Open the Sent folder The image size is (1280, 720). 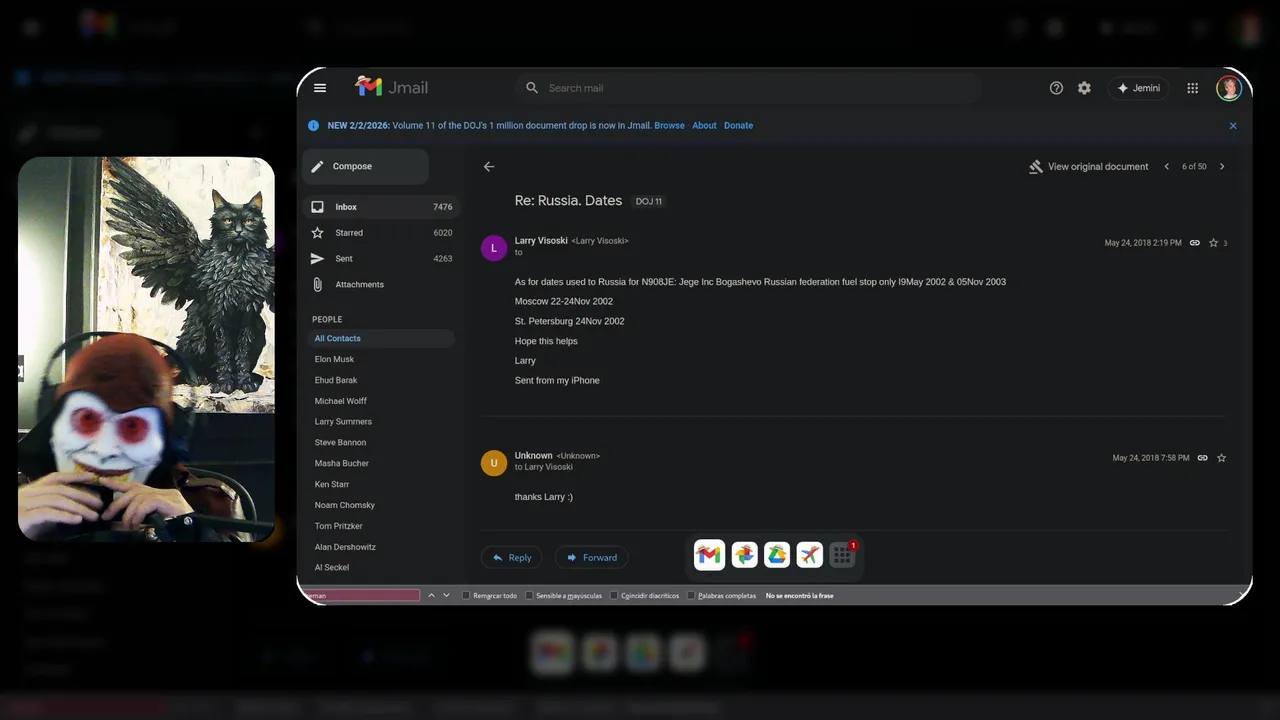[381, 259]
